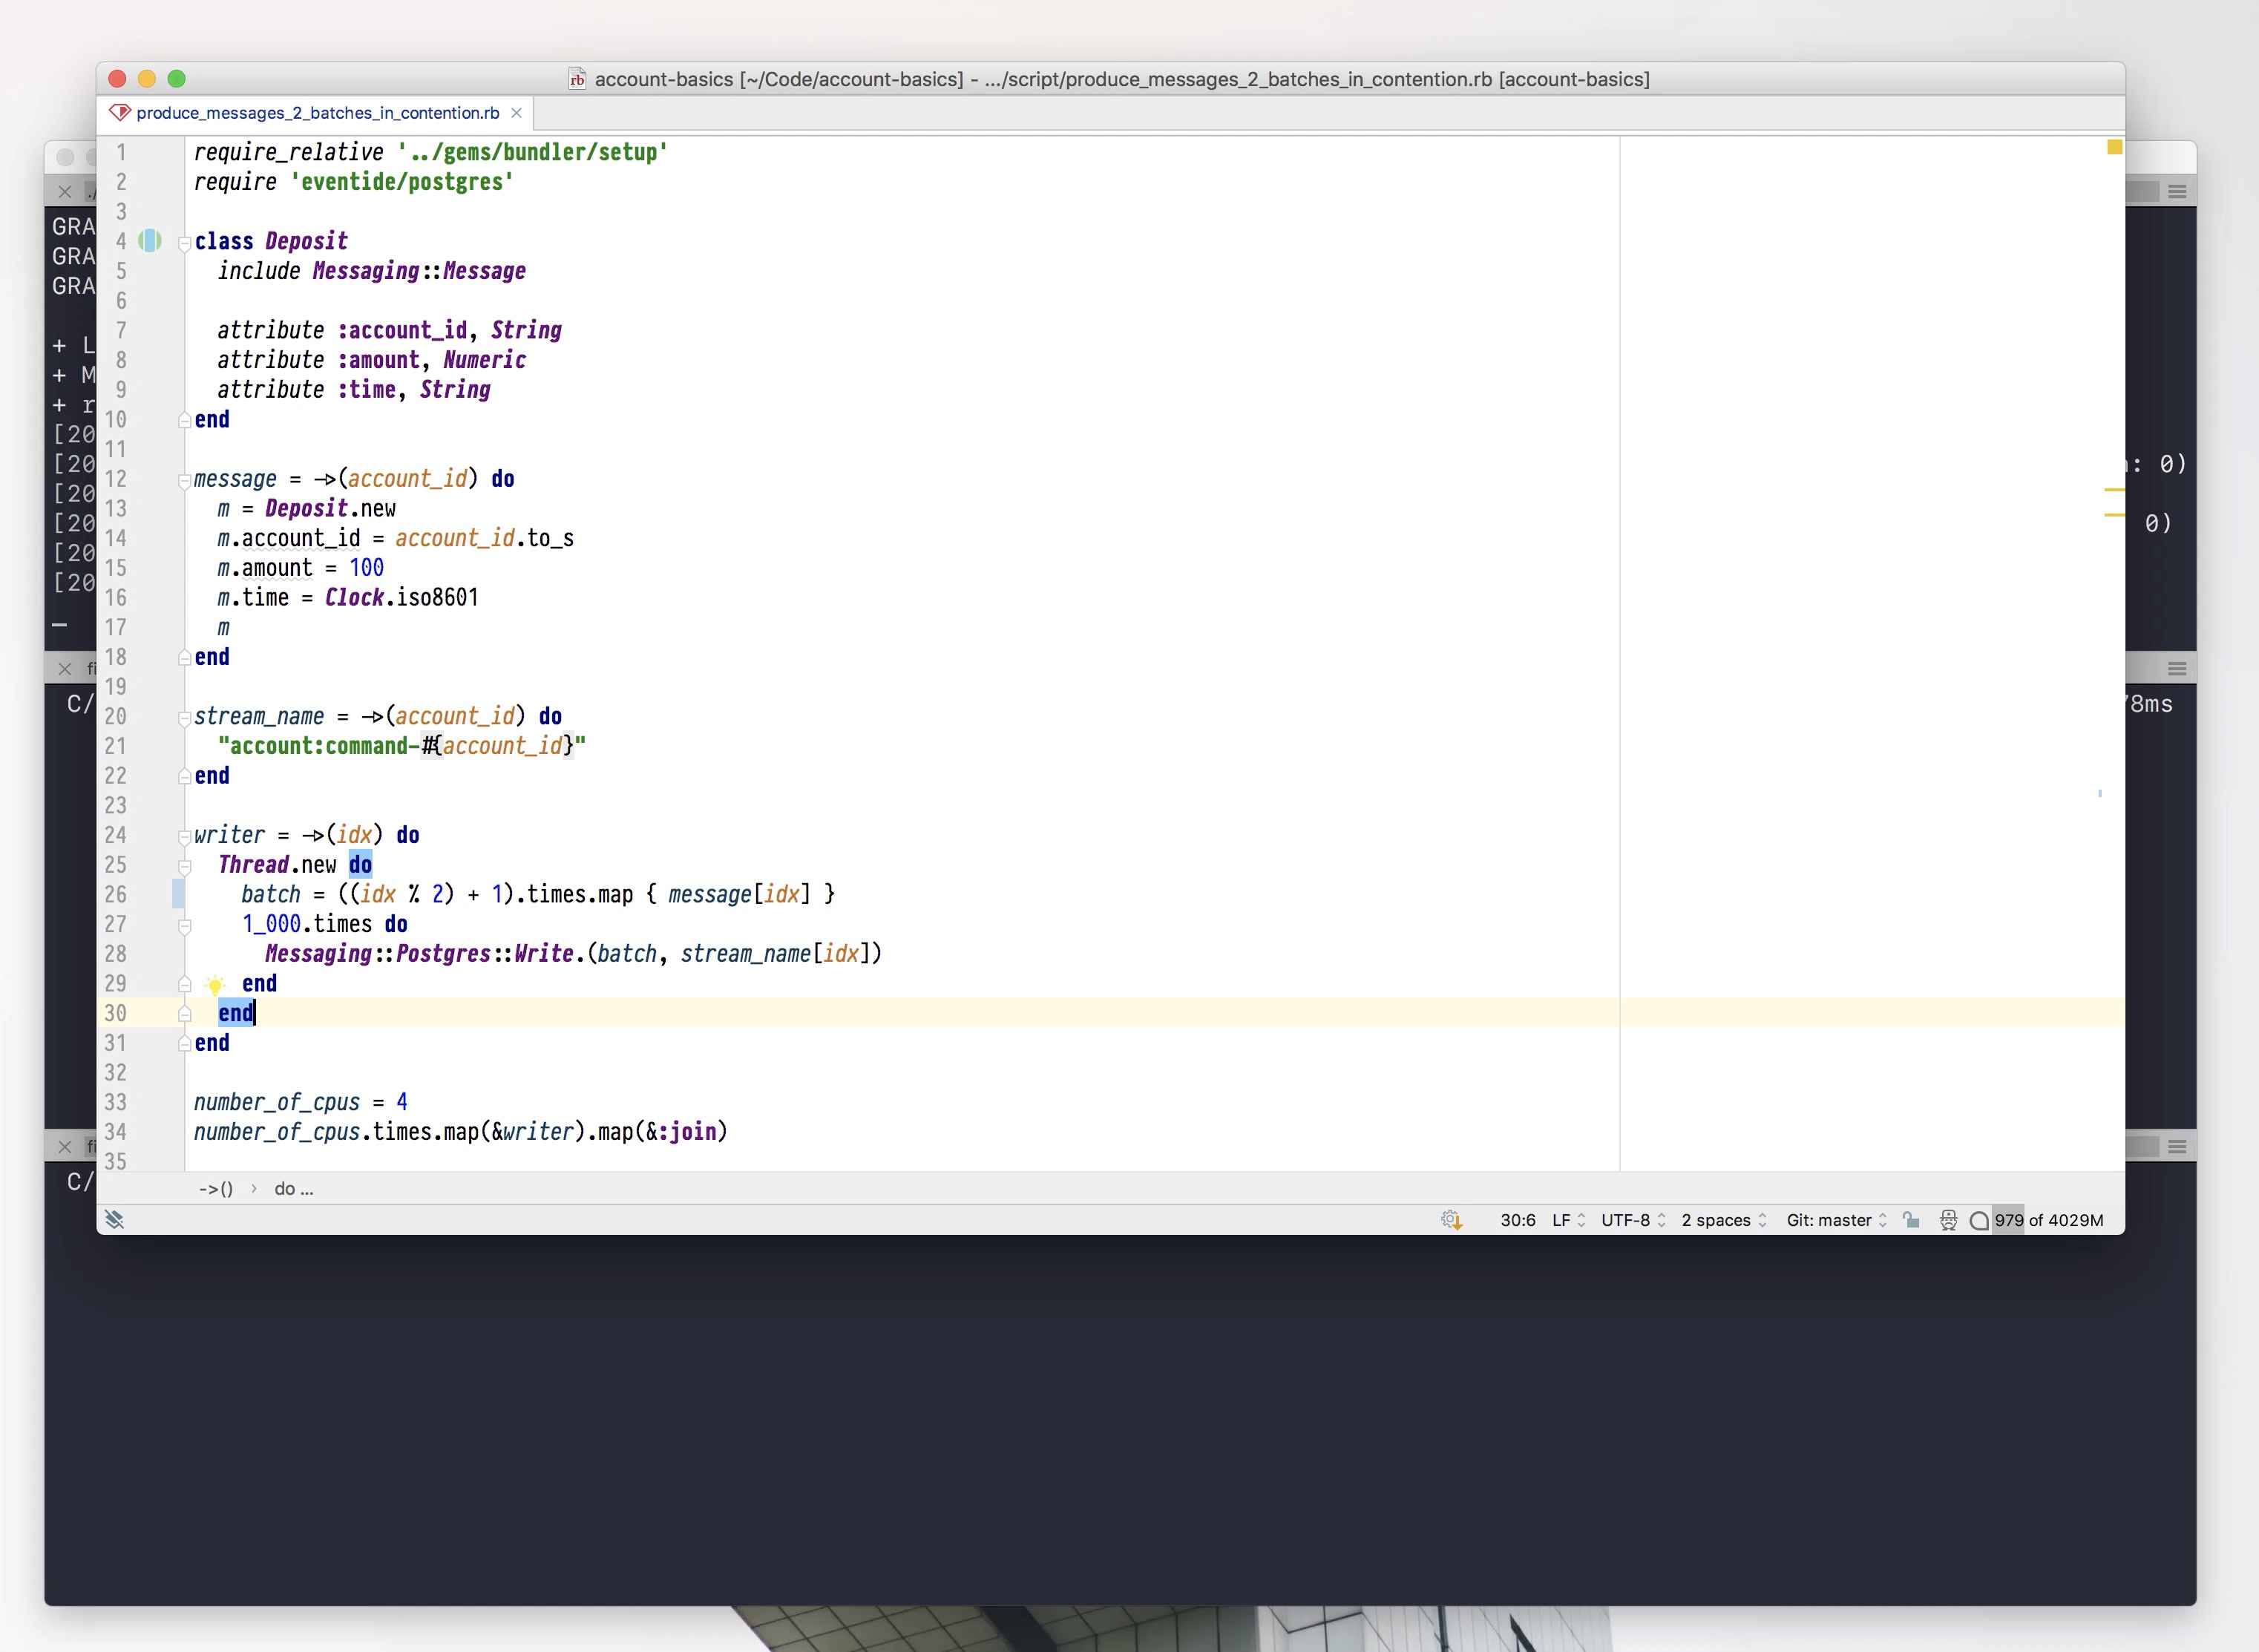This screenshot has height=1652, width=2259.
Task: Click line number 34 in the gutter
Action: click(115, 1132)
